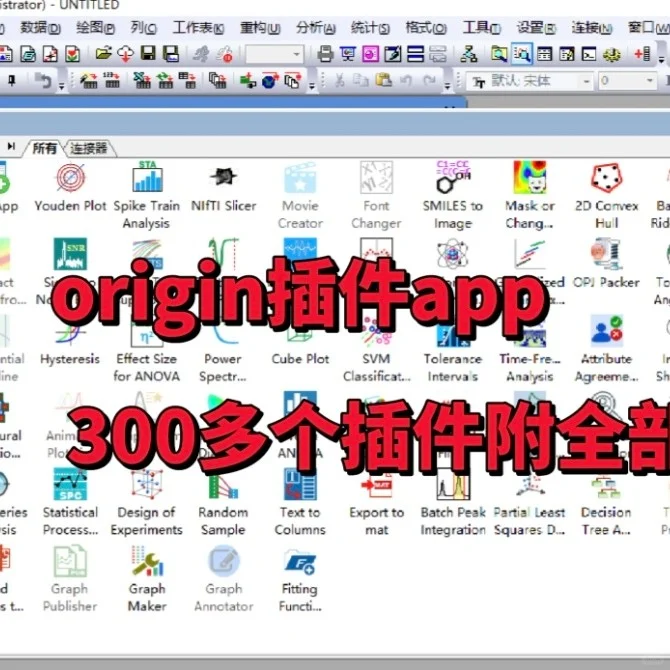The width and height of the screenshot is (670, 670).
Task: Open the 统计(S) menu
Action: 370,28
